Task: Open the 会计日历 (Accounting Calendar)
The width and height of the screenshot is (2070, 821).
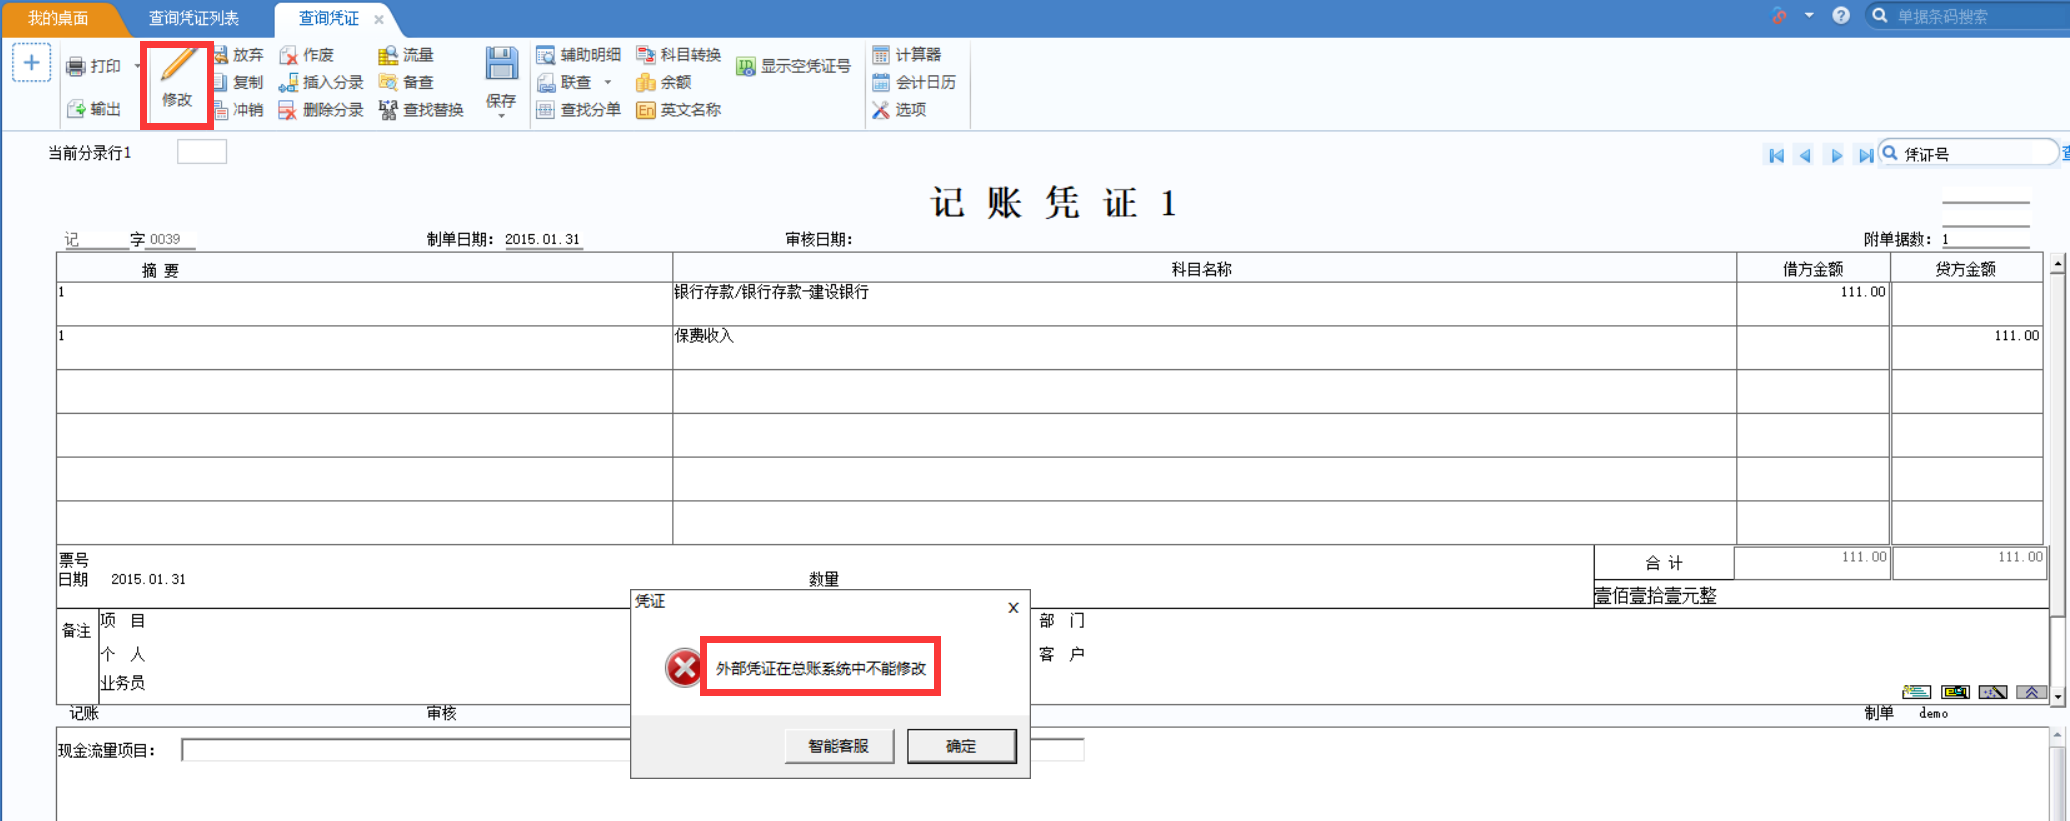Action: point(914,82)
